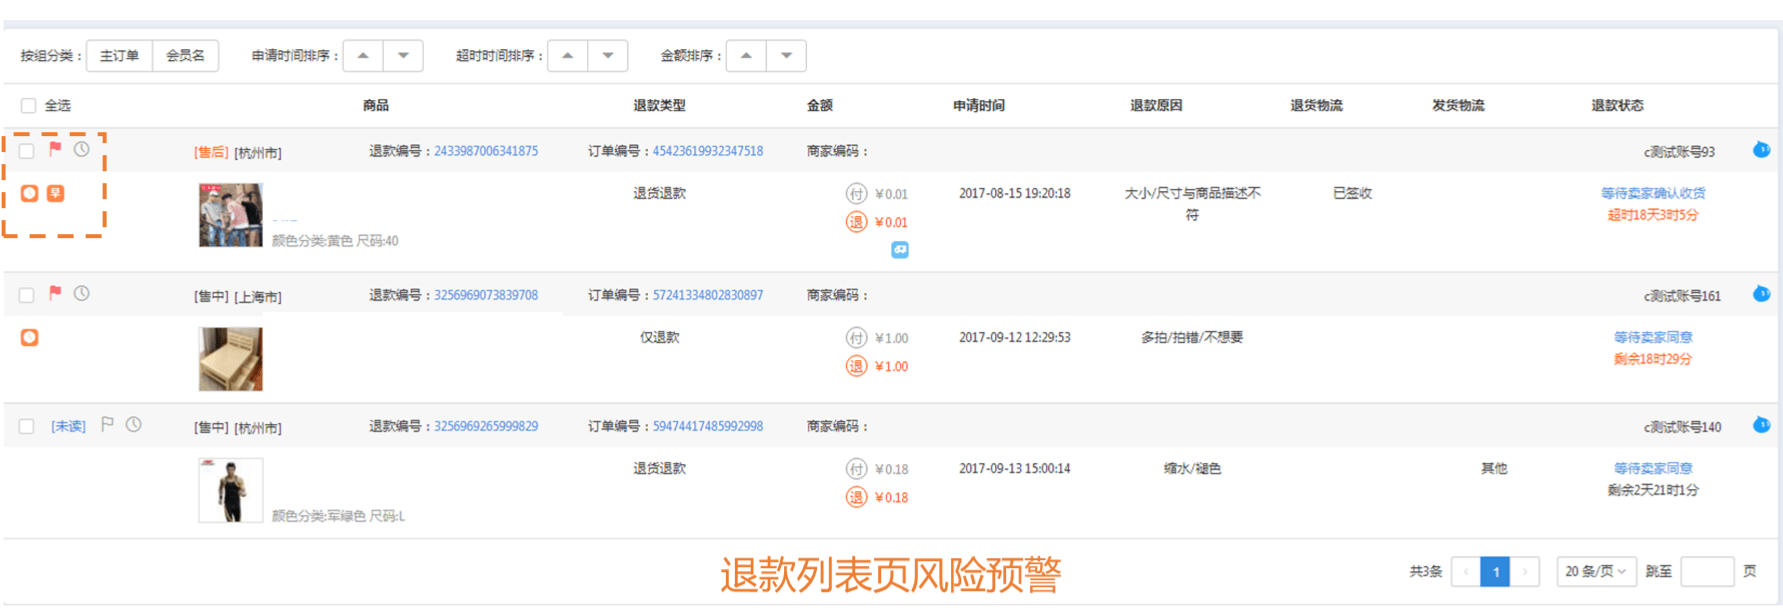Open refund number 3256969265999829 link
This screenshot has height=616, width=1783.
486,426
